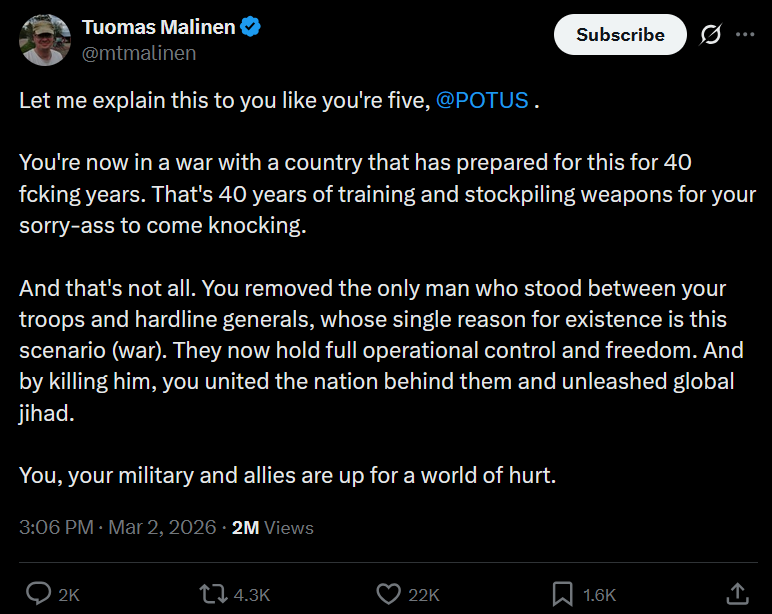The width and height of the screenshot is (772, 614).
Task: Click the 2K replies count
Action: click(69, 594)
